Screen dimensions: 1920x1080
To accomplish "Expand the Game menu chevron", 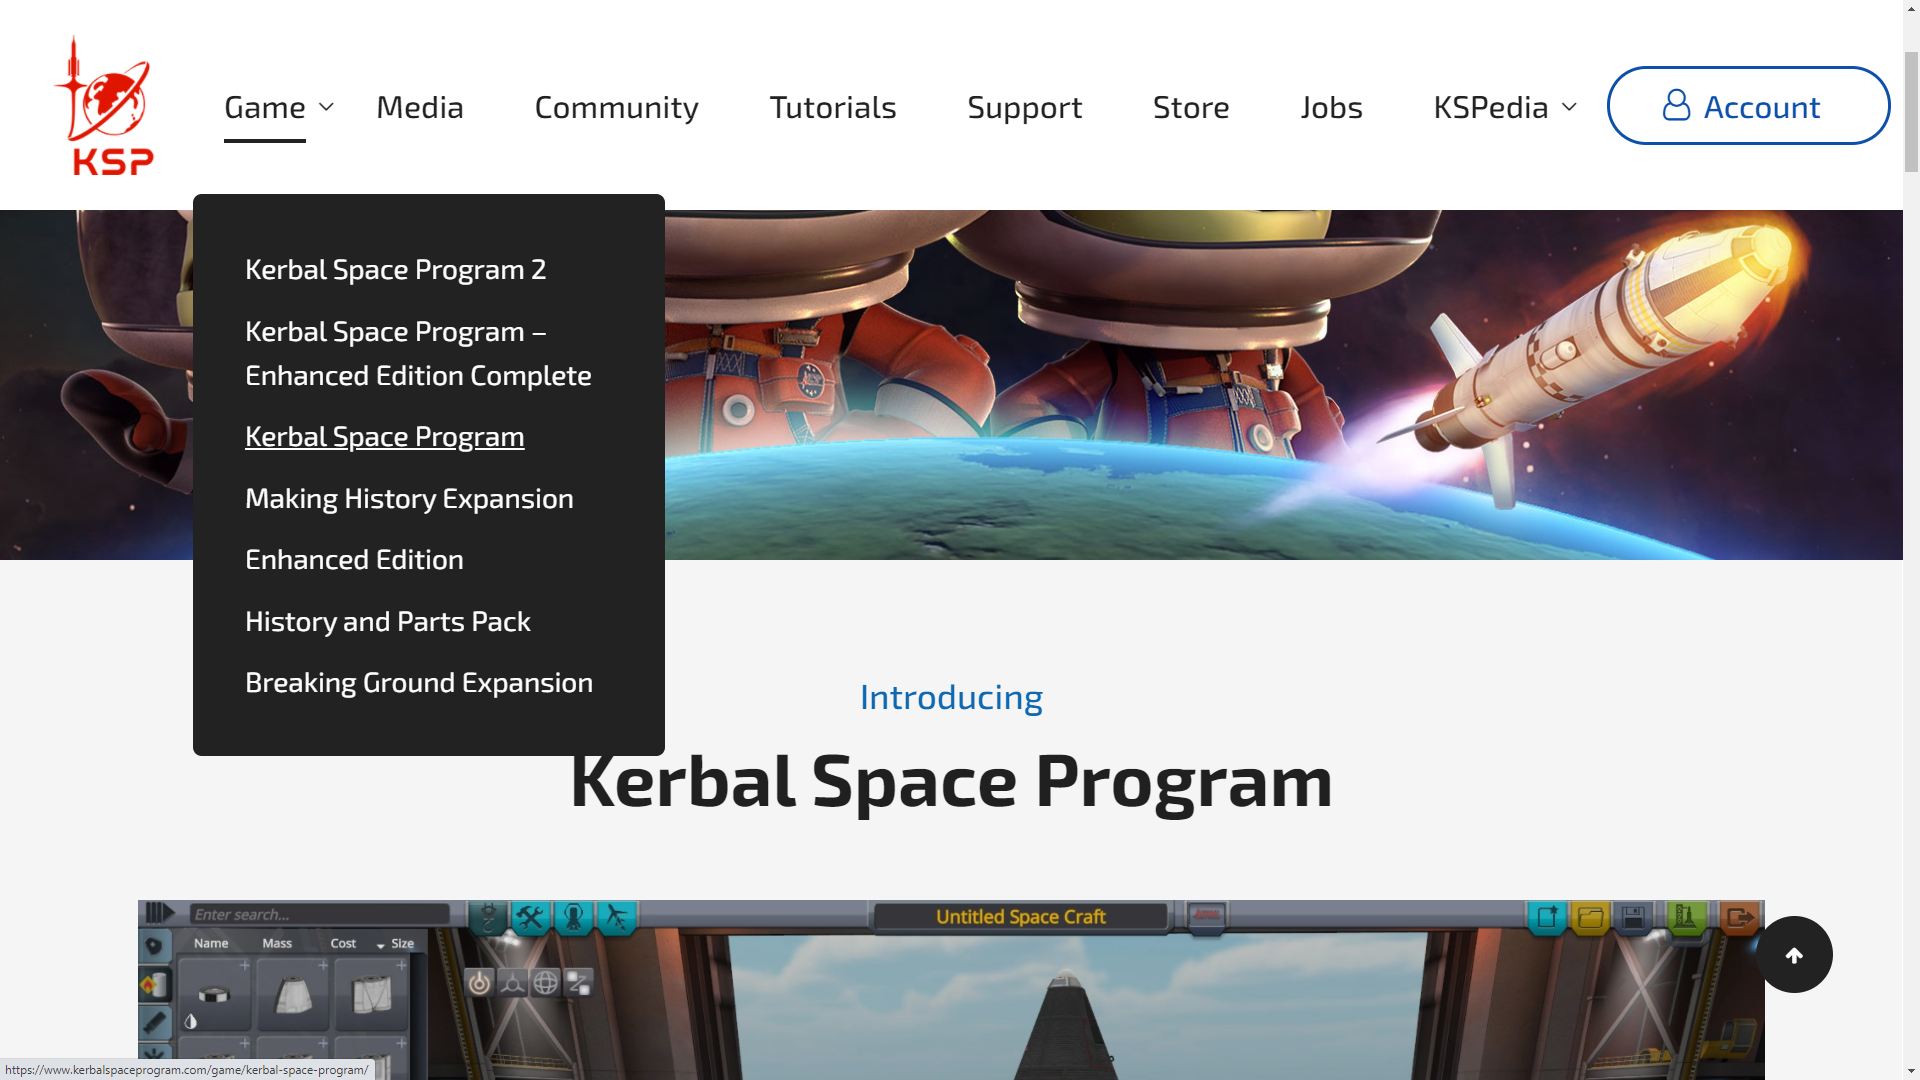I will [326, 107].
